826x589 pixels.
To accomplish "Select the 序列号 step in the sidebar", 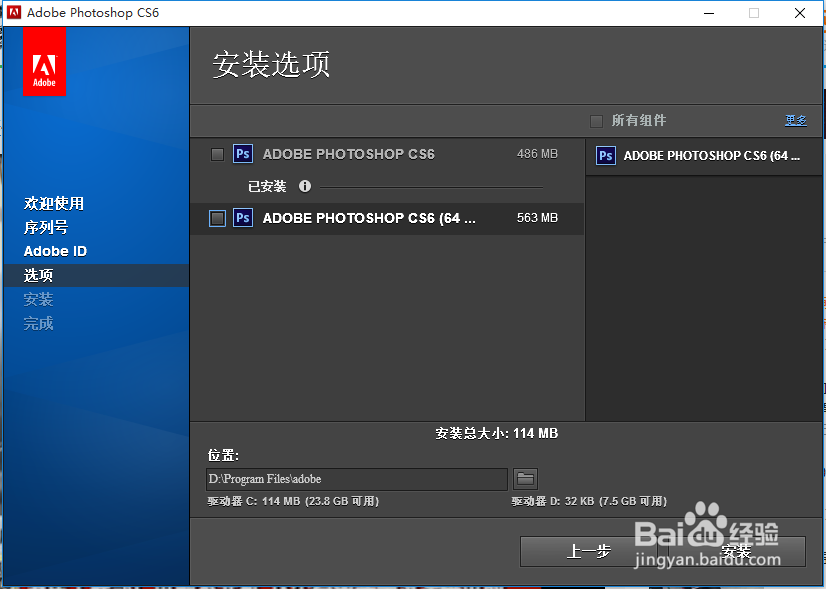I will [46, 227].
